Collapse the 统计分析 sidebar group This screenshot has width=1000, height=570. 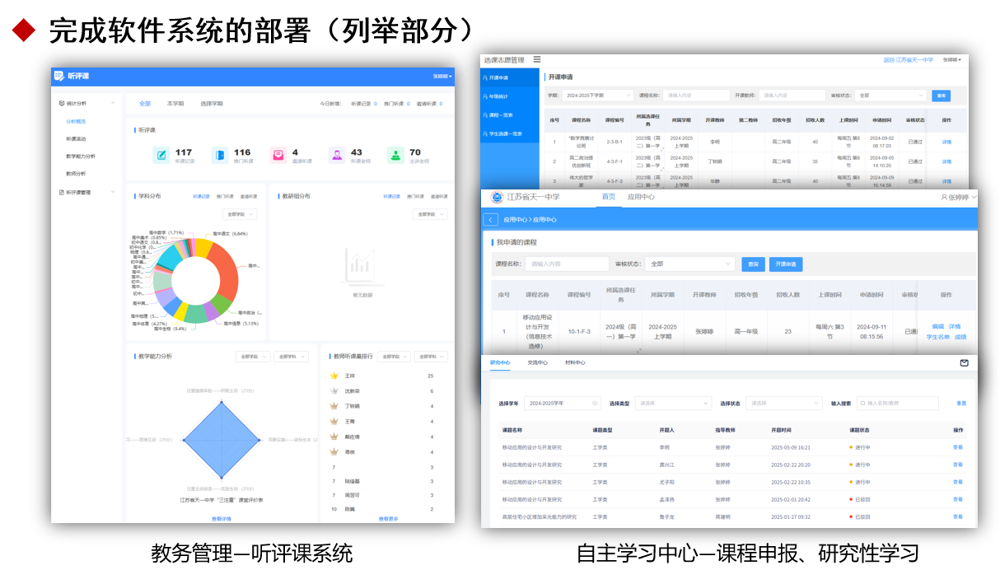(112, 103)
